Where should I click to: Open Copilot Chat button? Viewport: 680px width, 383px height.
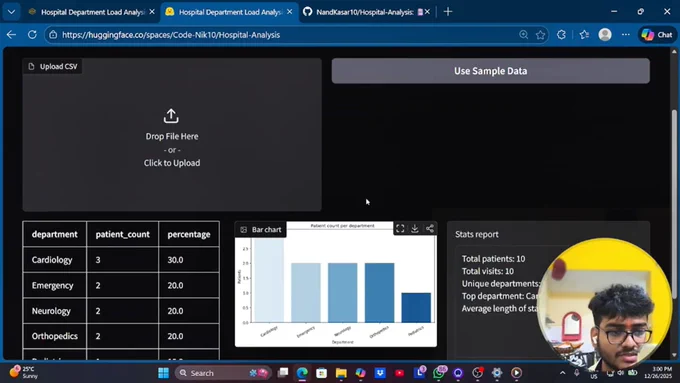tap(657, 35)
